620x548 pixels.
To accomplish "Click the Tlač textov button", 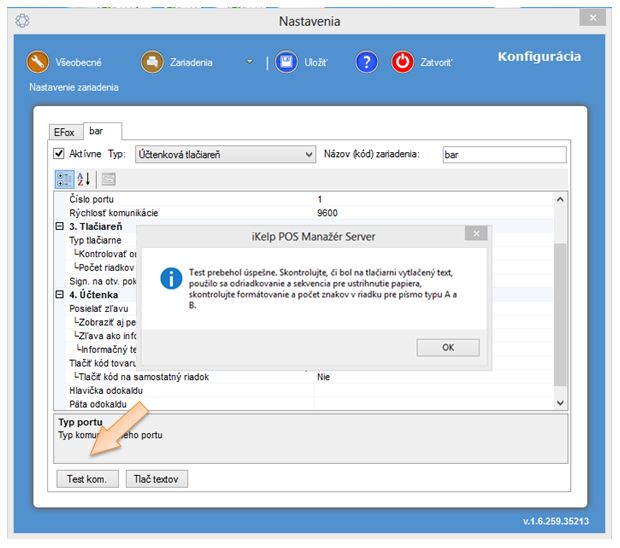I will 157,479.
